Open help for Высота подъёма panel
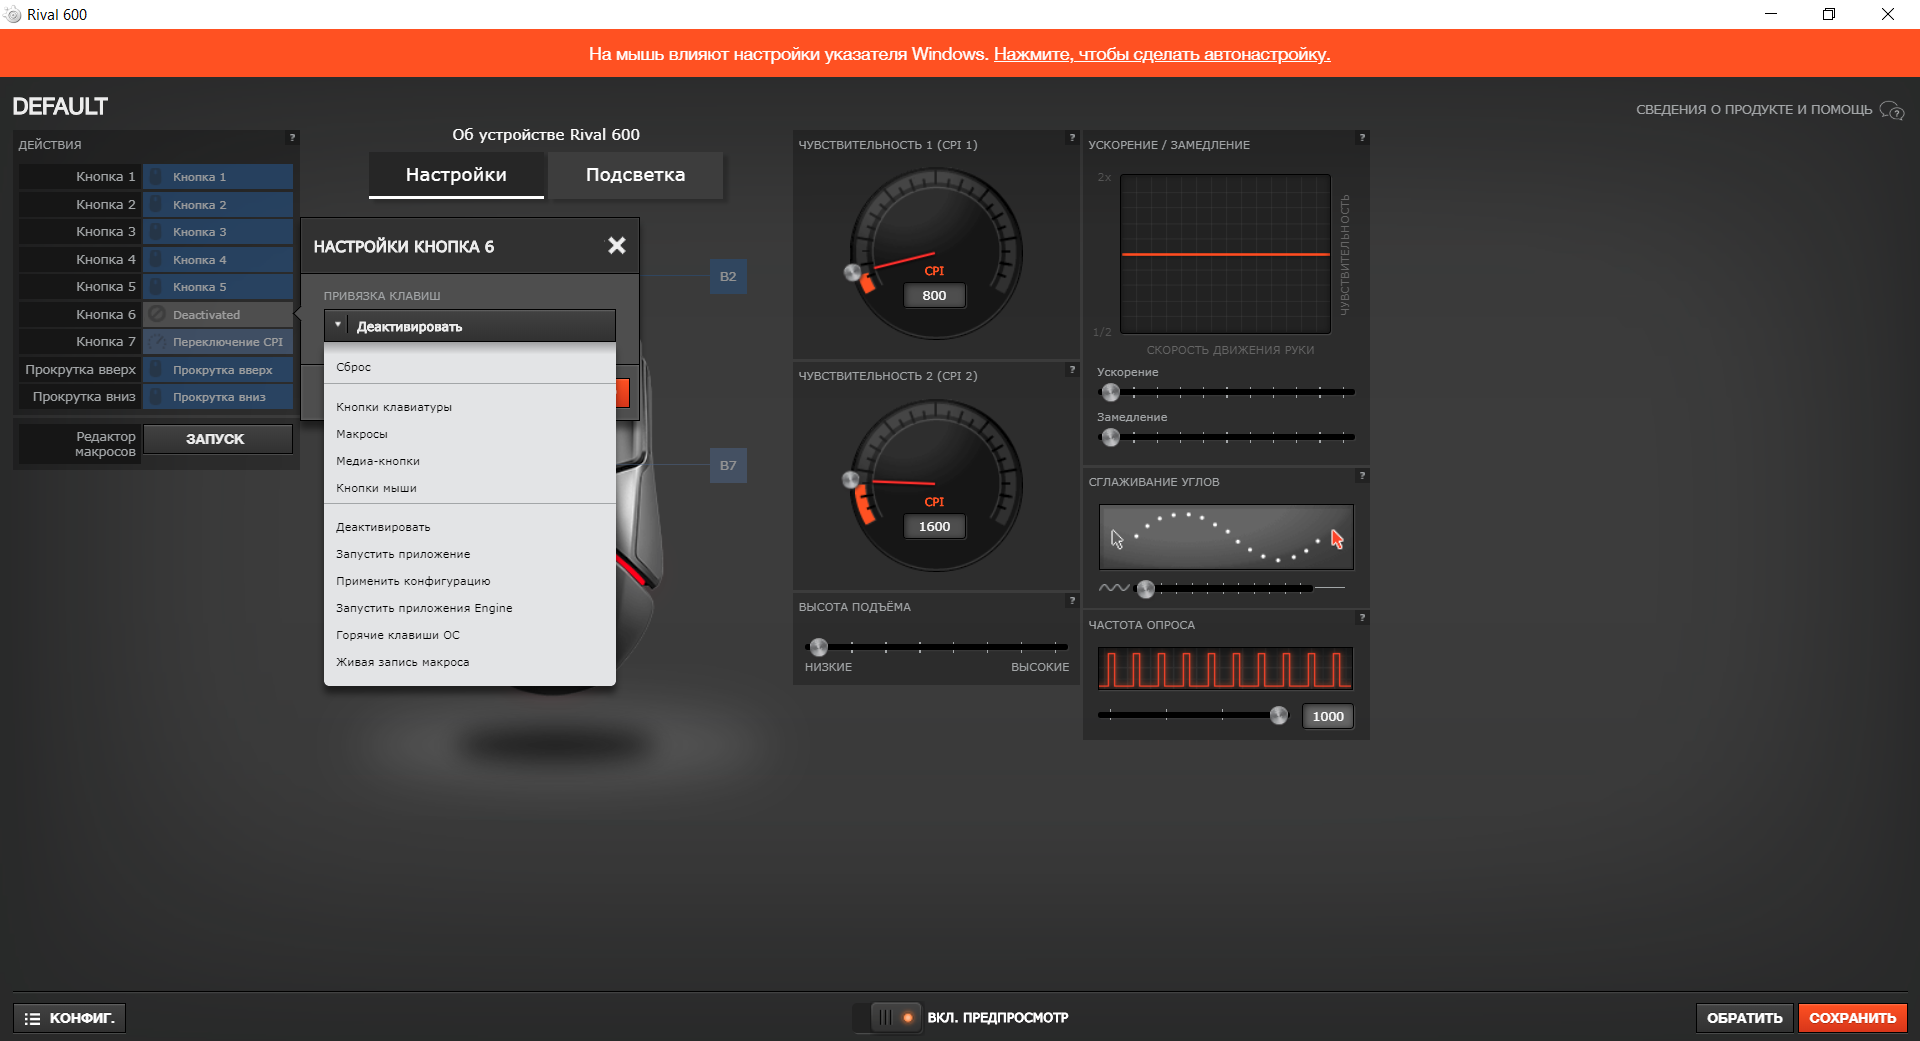The height and width of the screenshot is (1041, 1920). click(x=1072, y=601)
